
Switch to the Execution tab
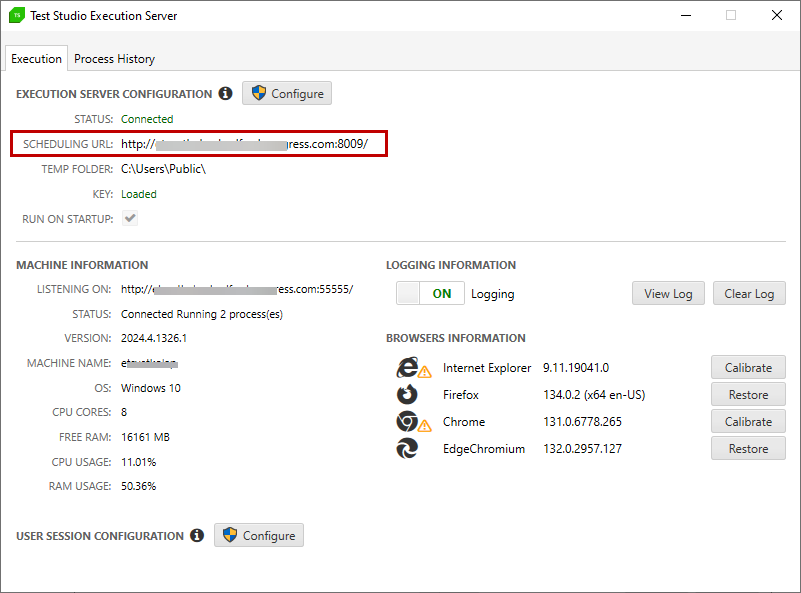pos(36,59)
